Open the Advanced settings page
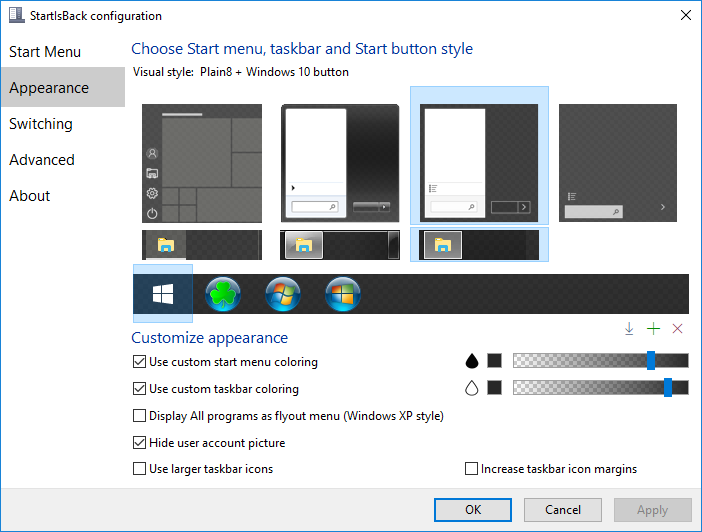Viewport: 702px width, 532px height. (x=63, y=159)
